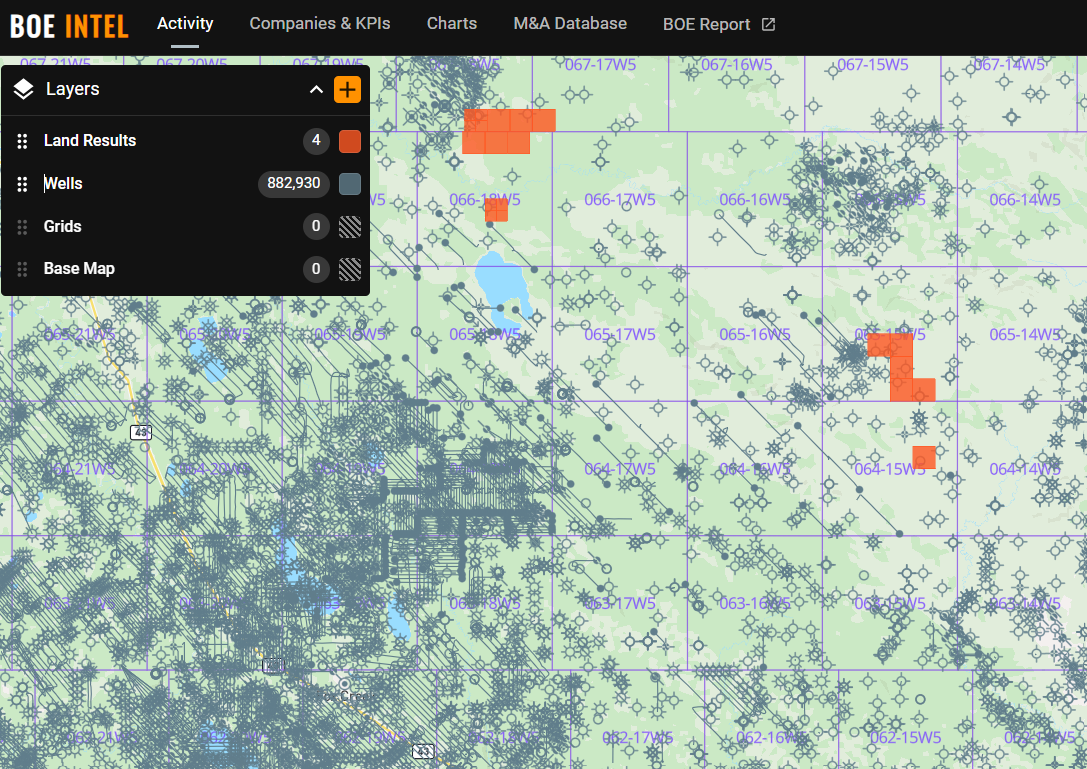Click the blue lake near 065-18W5
This screenshot has height=769, width=1087.
pos(501,285)
